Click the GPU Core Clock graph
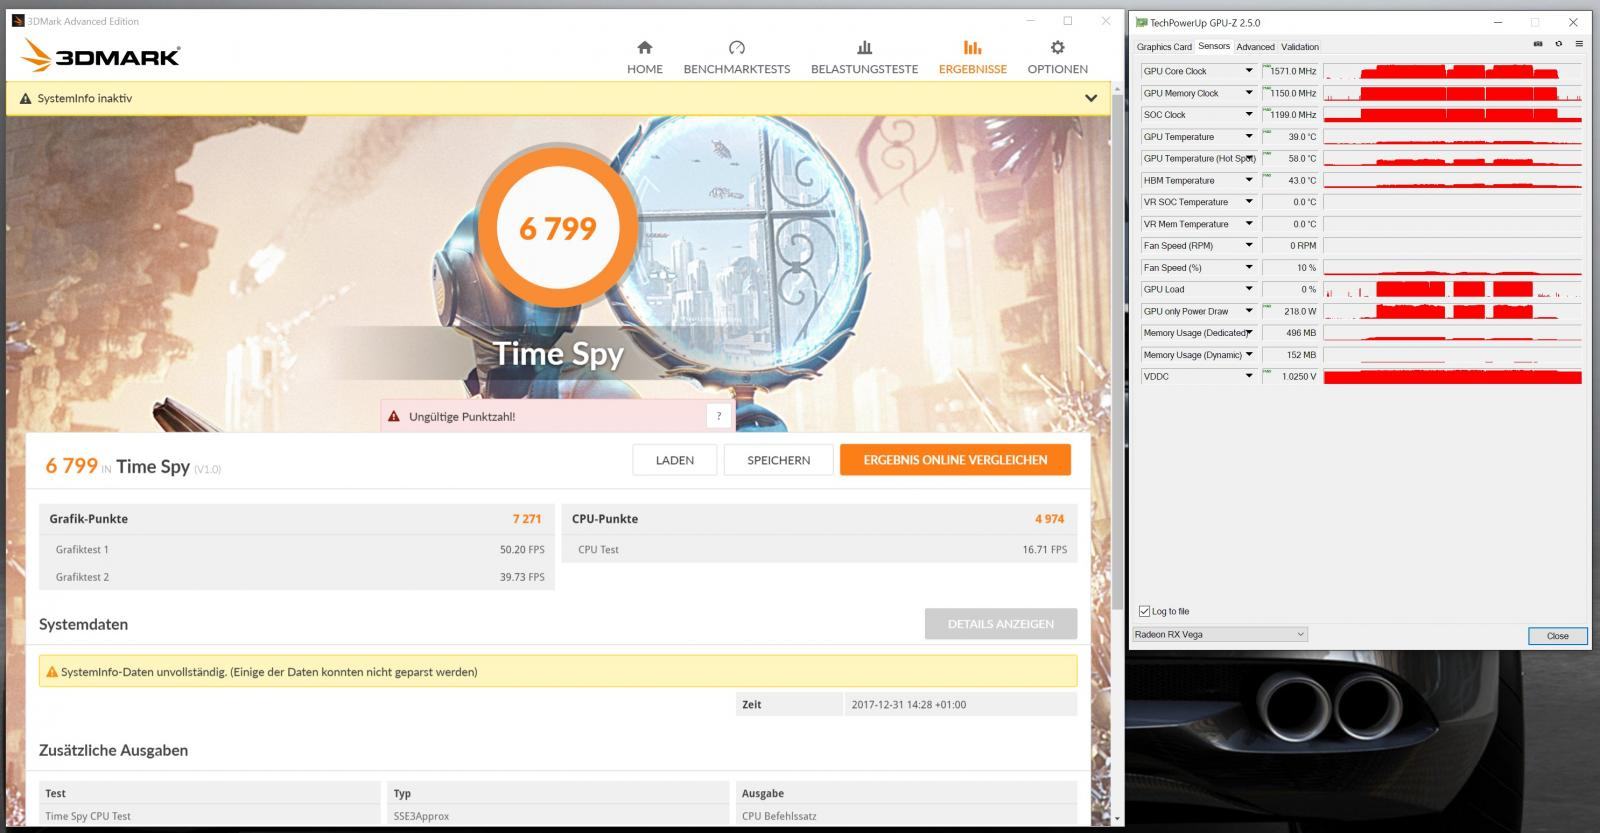Image resolution: width=1600 pixels, height=833 pixels. point(1452,71)
